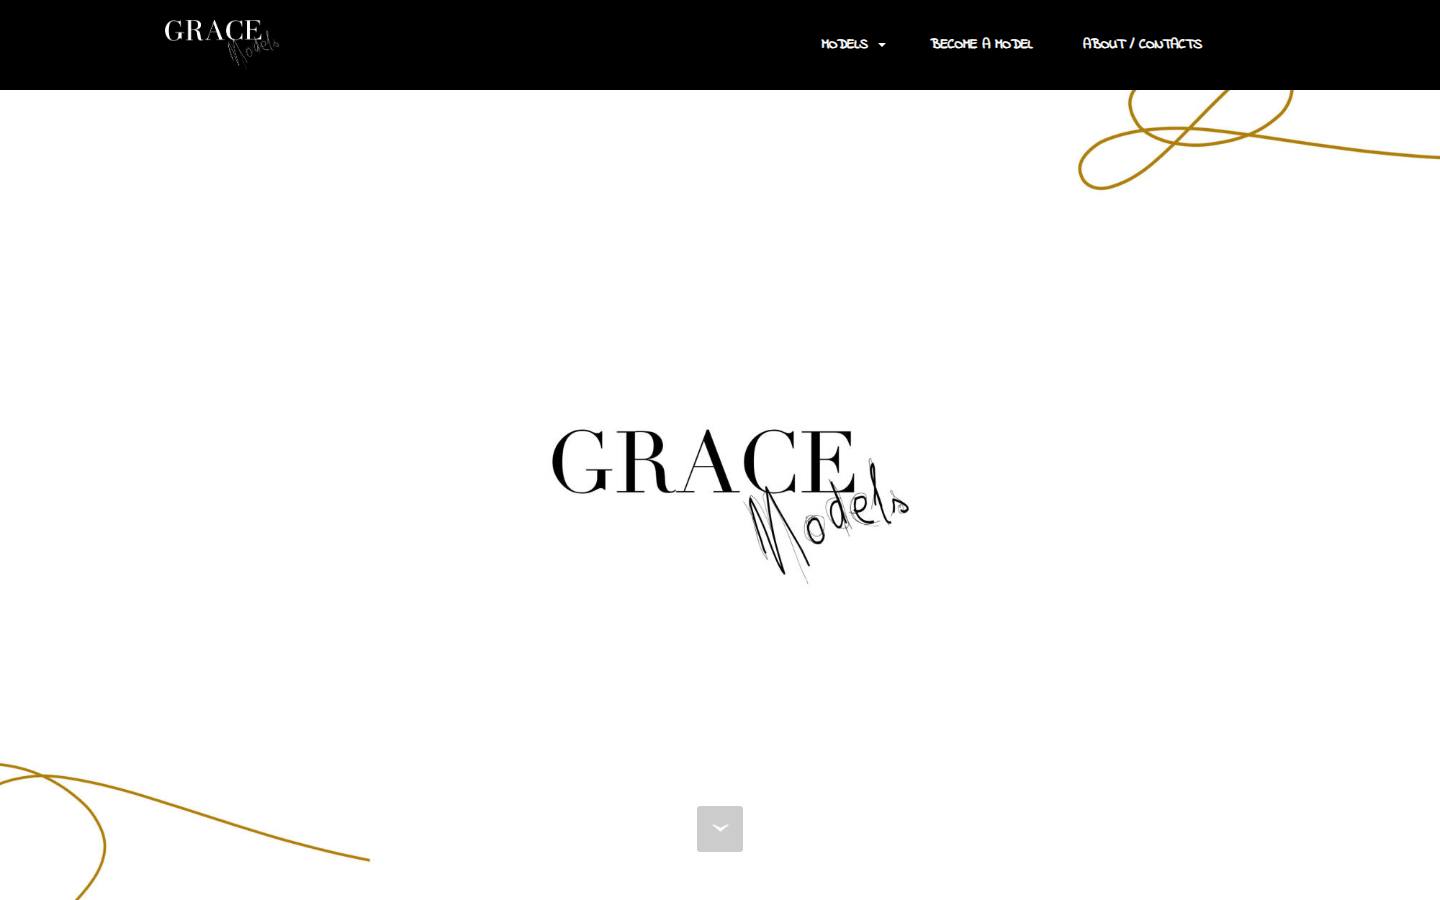
Task: Open the Models dropdown menu
Action: pyautogui.click(x=853, y=44)
